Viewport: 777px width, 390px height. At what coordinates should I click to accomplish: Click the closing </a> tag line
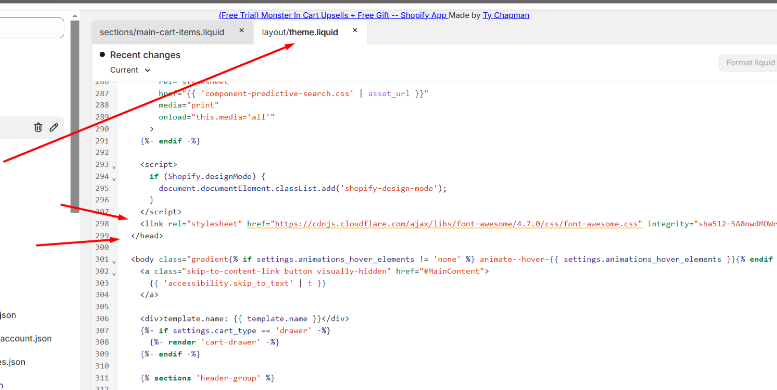(x=149, y=295)
